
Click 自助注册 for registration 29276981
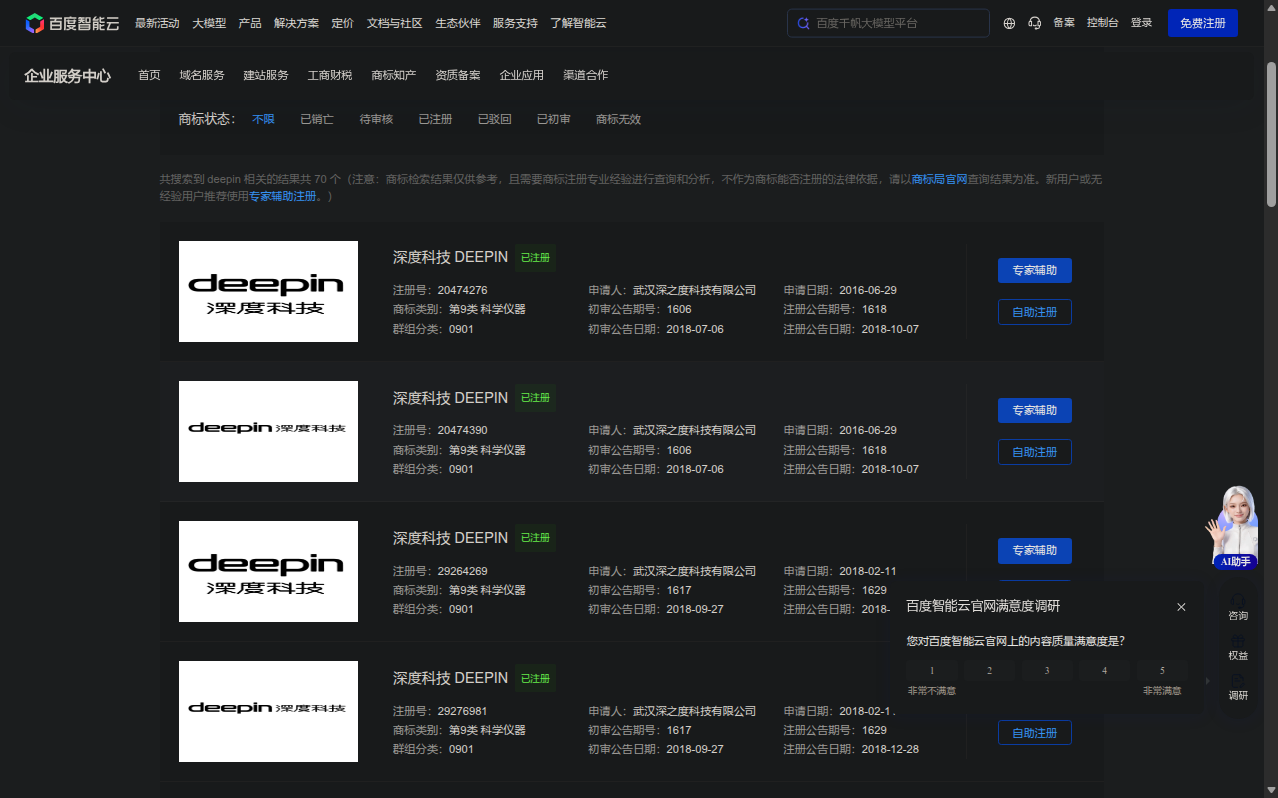point(1034,733)
